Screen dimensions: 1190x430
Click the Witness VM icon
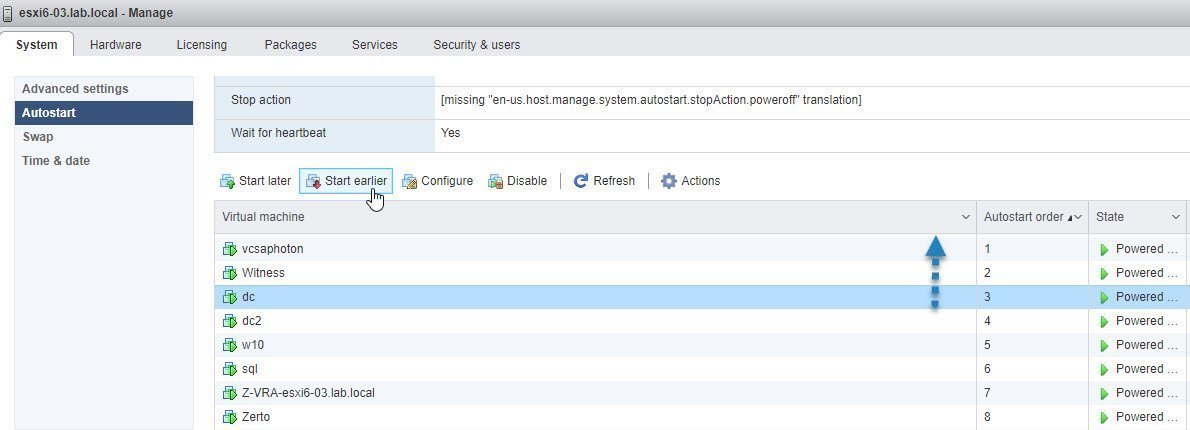230,273
